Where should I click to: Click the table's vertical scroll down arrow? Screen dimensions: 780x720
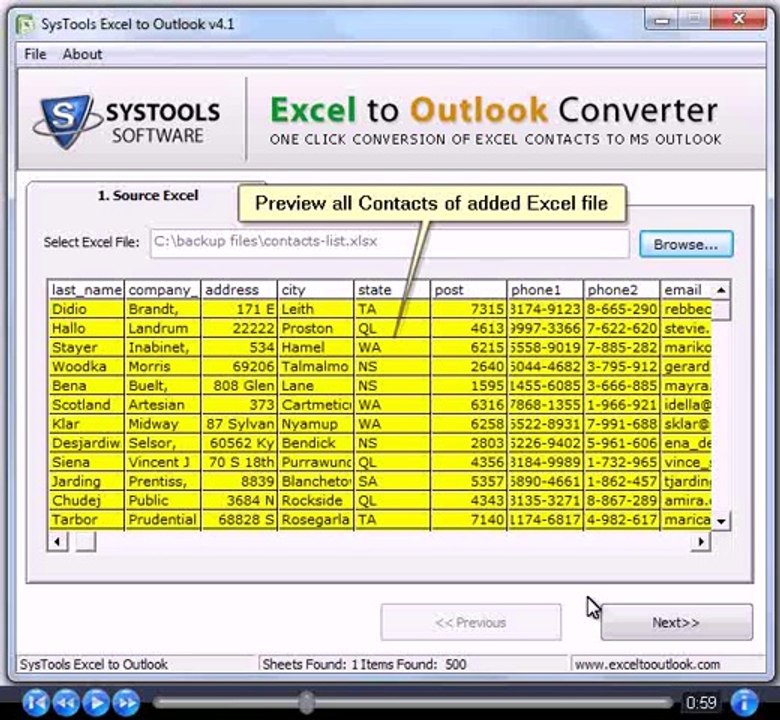click(721, 521)
